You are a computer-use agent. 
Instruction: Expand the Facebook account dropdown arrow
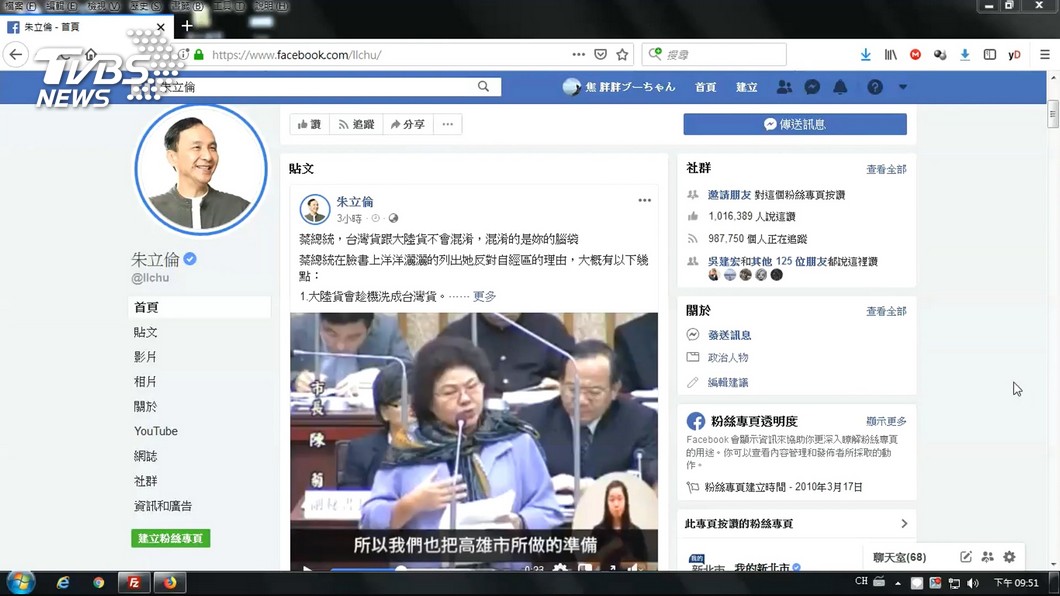(x=903, y=87)
